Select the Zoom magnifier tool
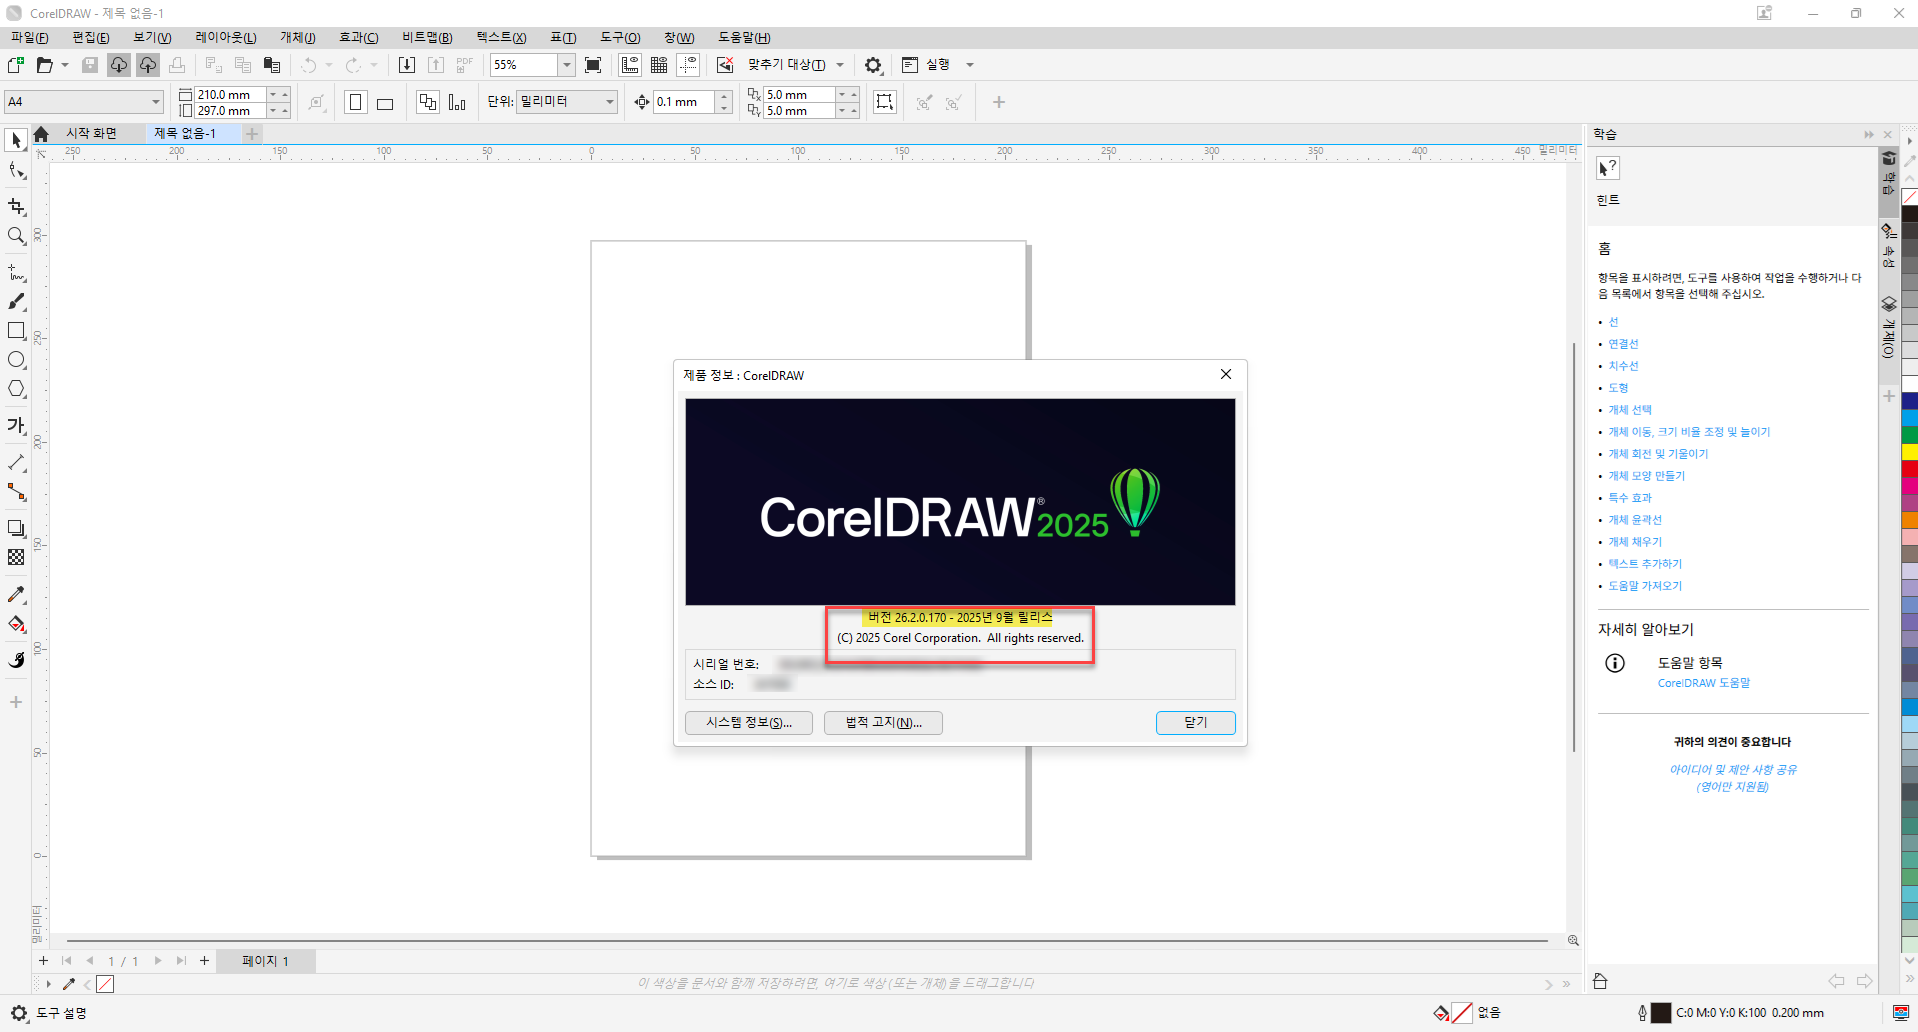 pyautogui.click(x=16, y=236)
